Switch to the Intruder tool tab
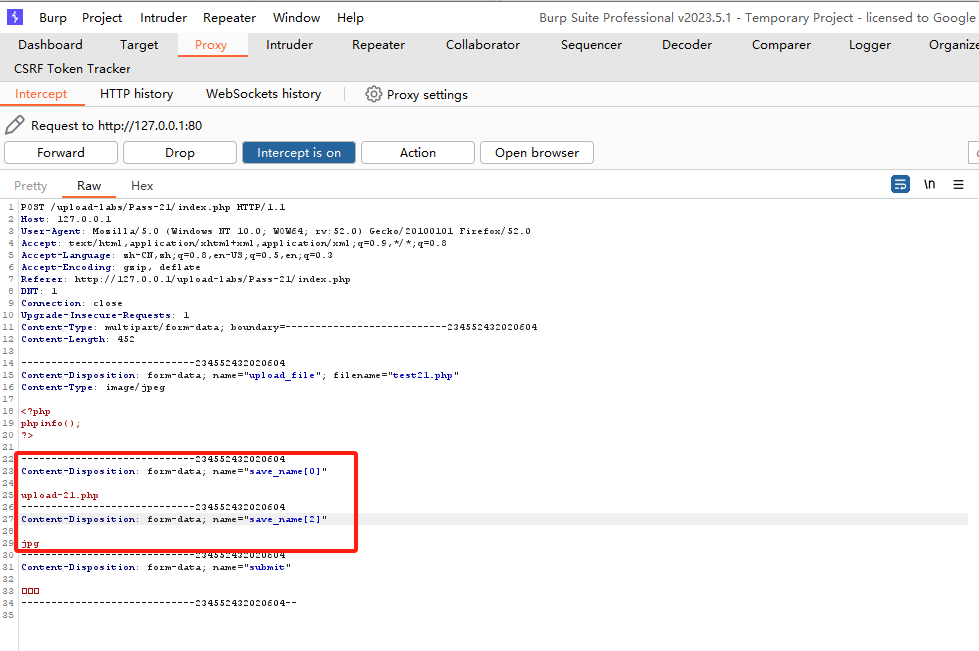The image size is (979, 651). point(289,44)
